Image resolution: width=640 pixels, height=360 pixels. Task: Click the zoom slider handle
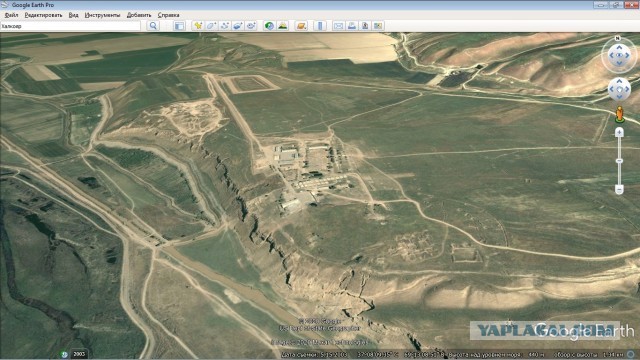(x=619, y=161)
